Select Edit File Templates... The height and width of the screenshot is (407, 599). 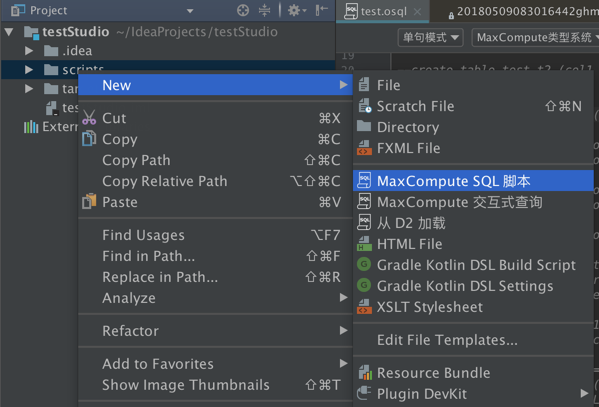tap(473, 340)
